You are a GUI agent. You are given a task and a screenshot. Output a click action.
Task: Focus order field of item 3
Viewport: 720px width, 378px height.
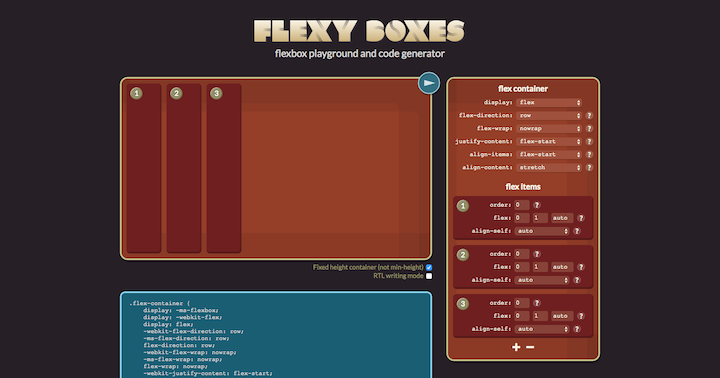pos(522,303)
